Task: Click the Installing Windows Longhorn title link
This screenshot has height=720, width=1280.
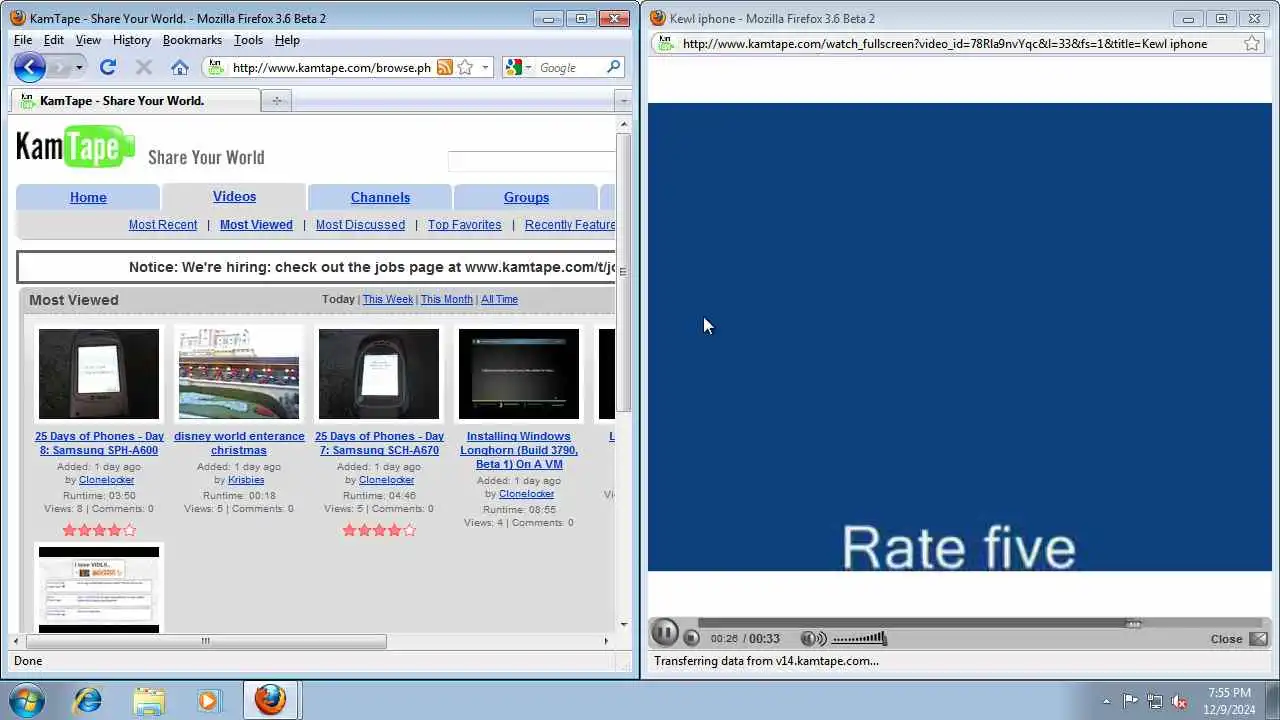Action: tap(519, 450)
